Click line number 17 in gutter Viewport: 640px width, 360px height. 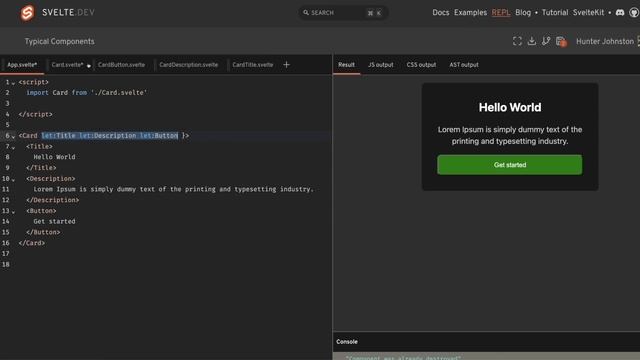[x=6, y=253]
